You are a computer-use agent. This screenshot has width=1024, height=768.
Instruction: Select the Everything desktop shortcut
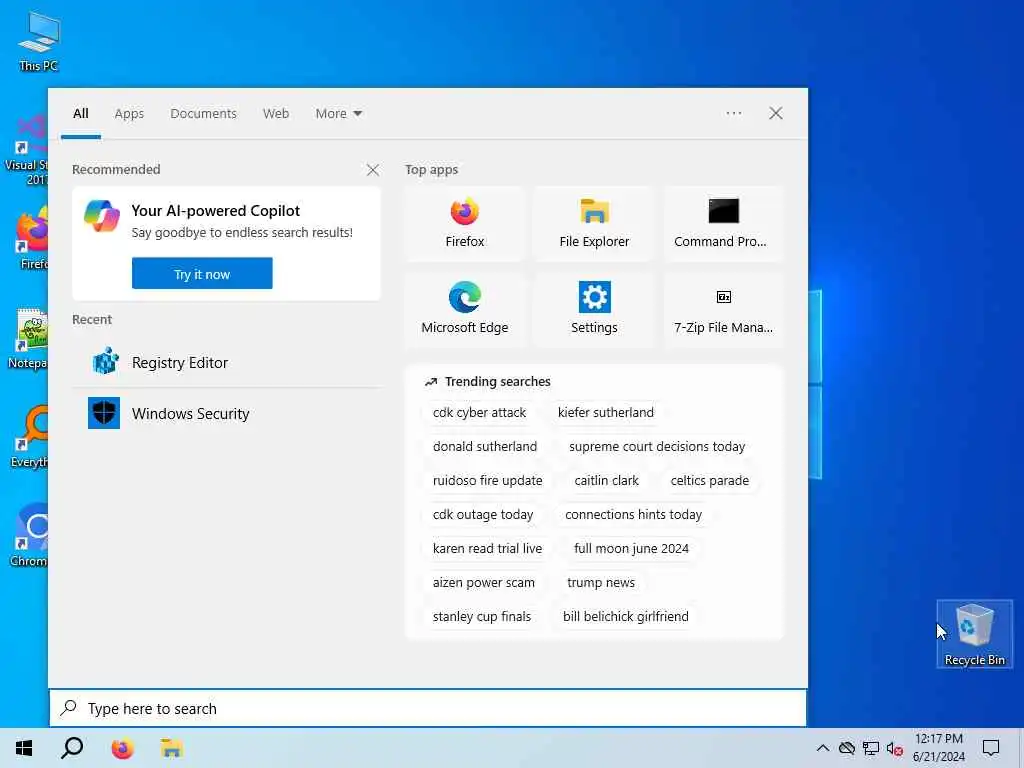click(29, 436)
